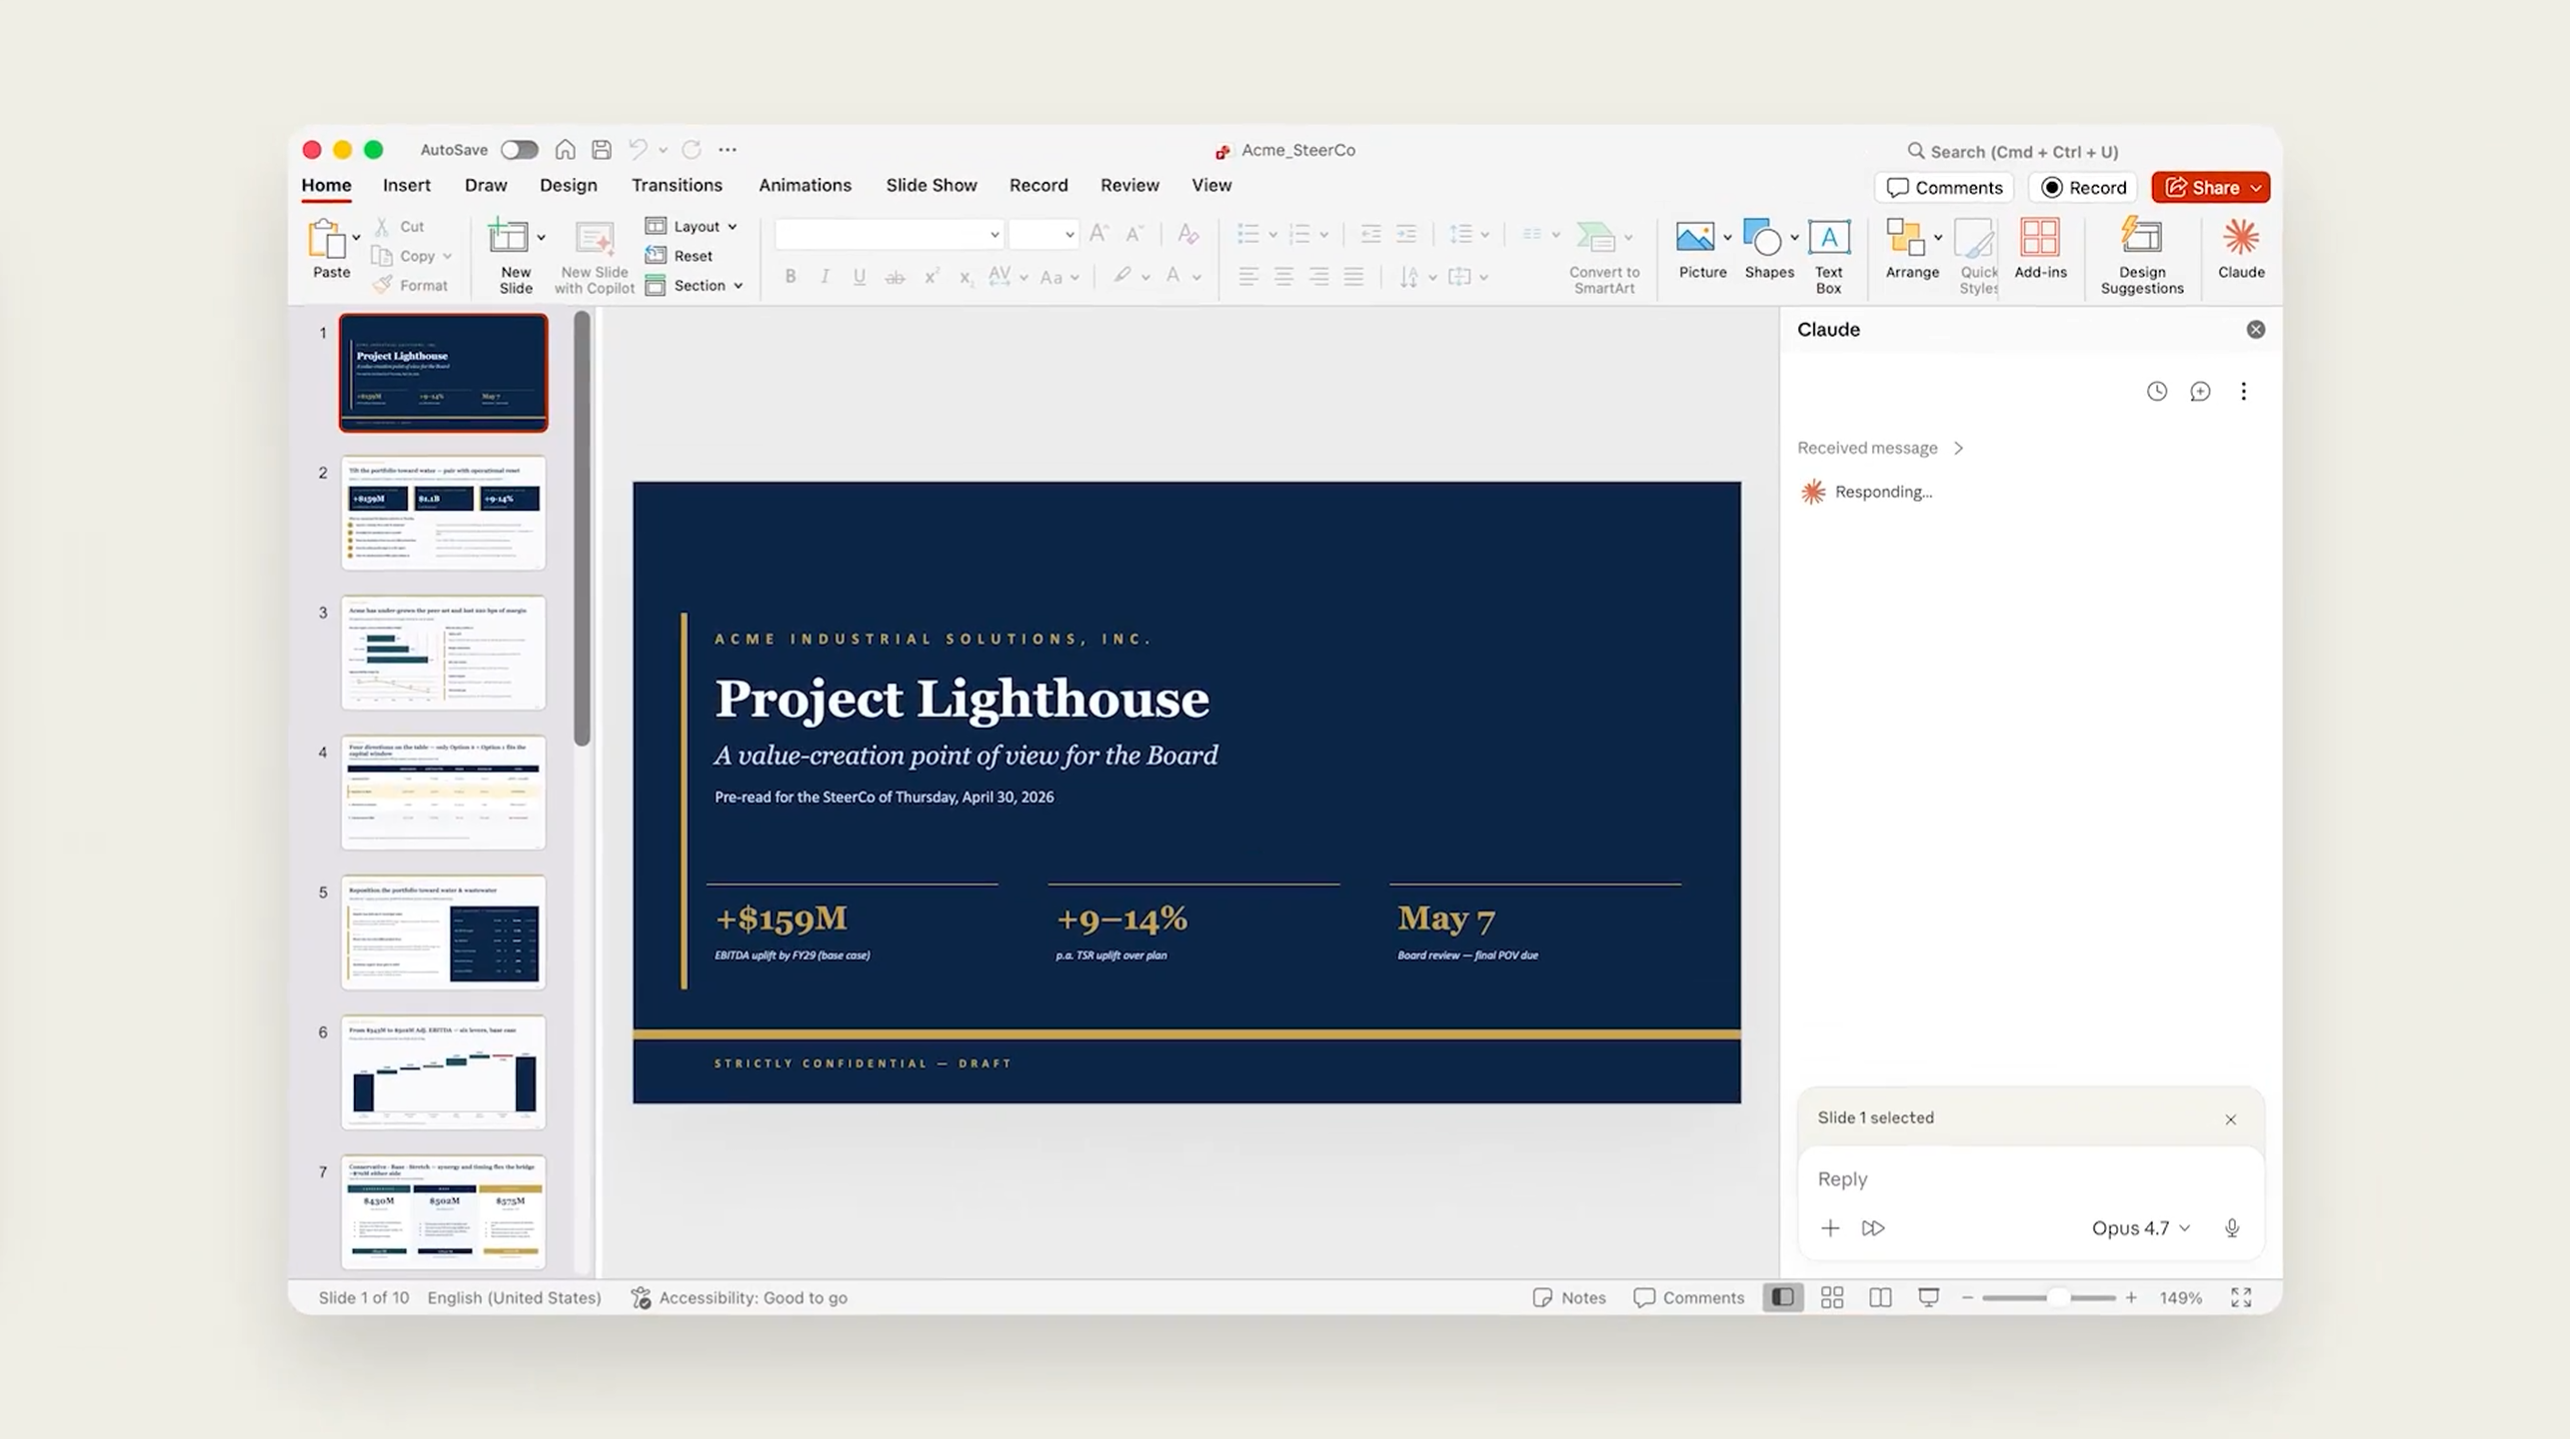The height and width of the screenshot is (1439, 2570).
Task: Switch to Slide Sorter grid view
Action: 1831,1297
